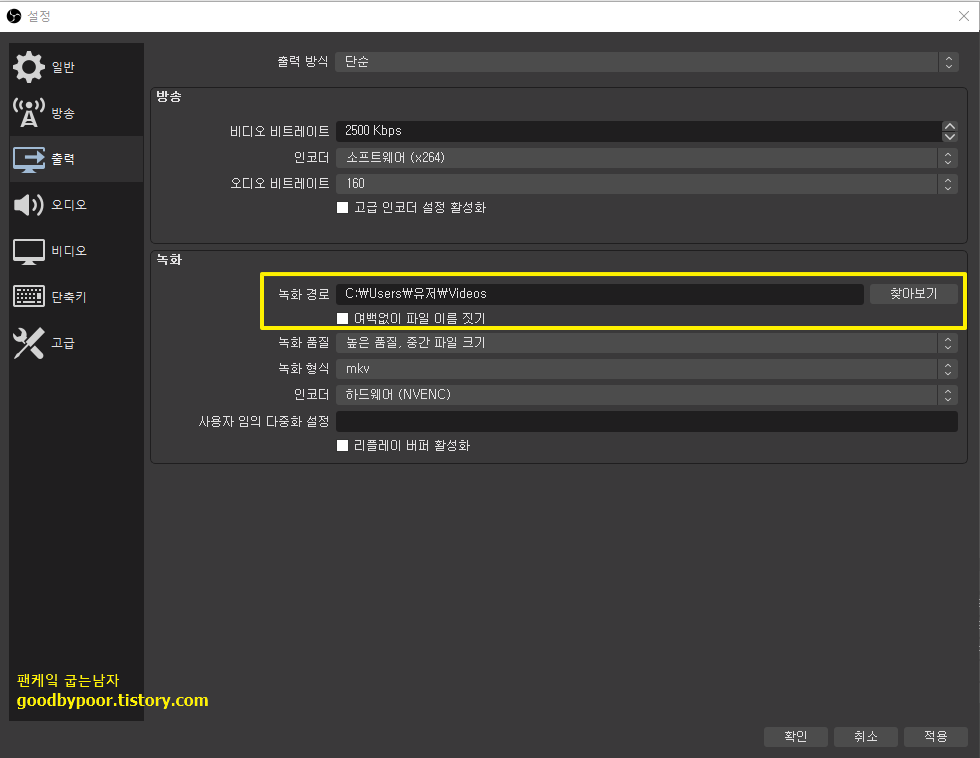Switch to the 오디오 settings section
The width and height of the screenshot is (980, 758).
[x=76, y=205]
